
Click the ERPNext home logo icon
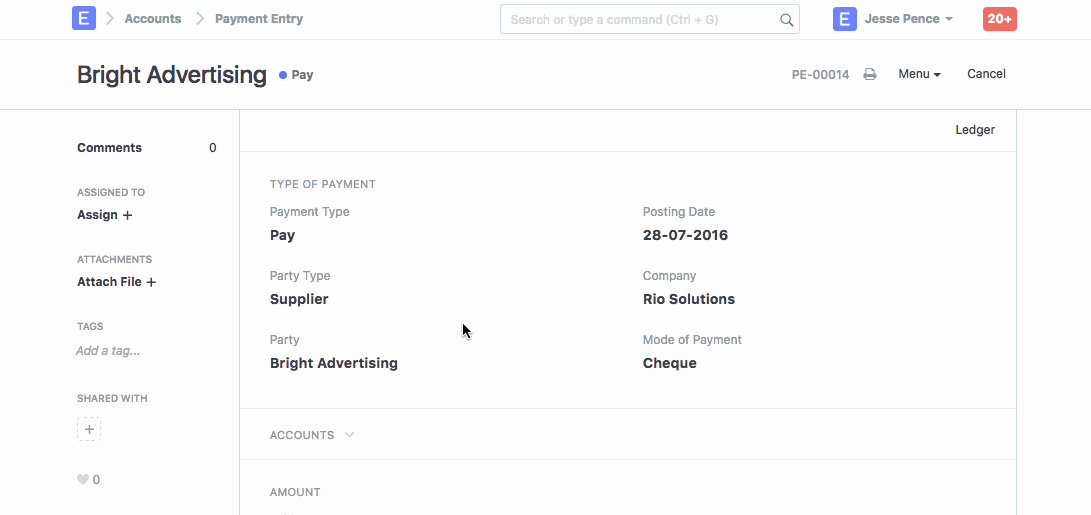point(84,19)
